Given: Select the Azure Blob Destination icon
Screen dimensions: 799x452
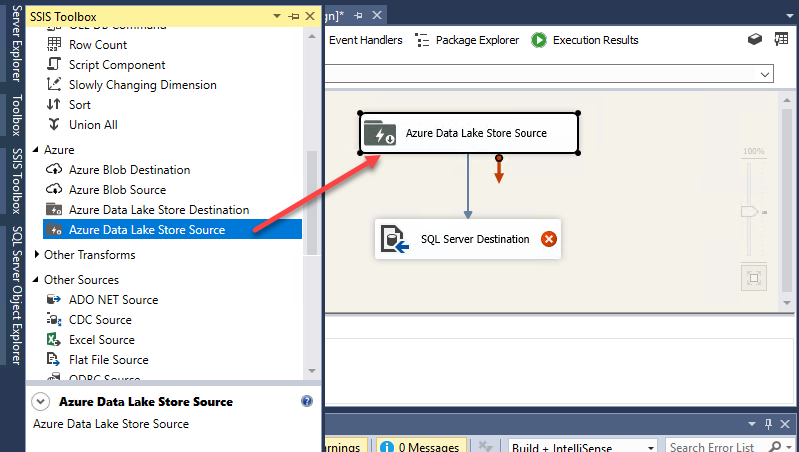Looking at the screenshot, I should click(54, 169).
